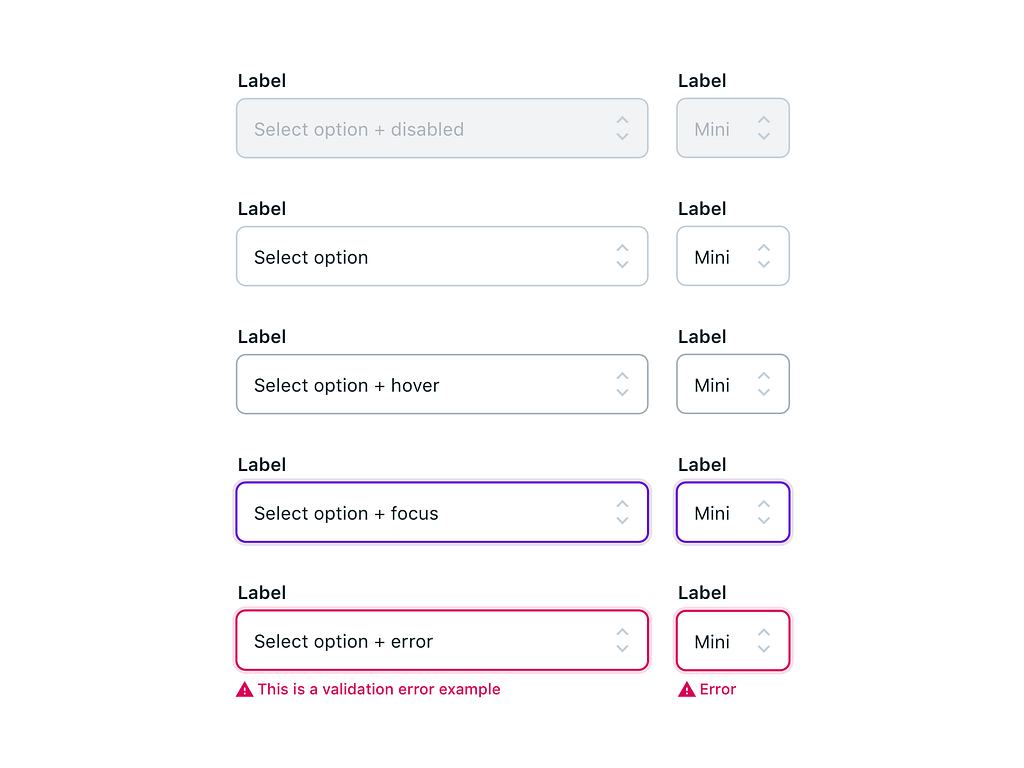
Task: Click the stepper chevrons on disabled select
Action: point(621,128)
